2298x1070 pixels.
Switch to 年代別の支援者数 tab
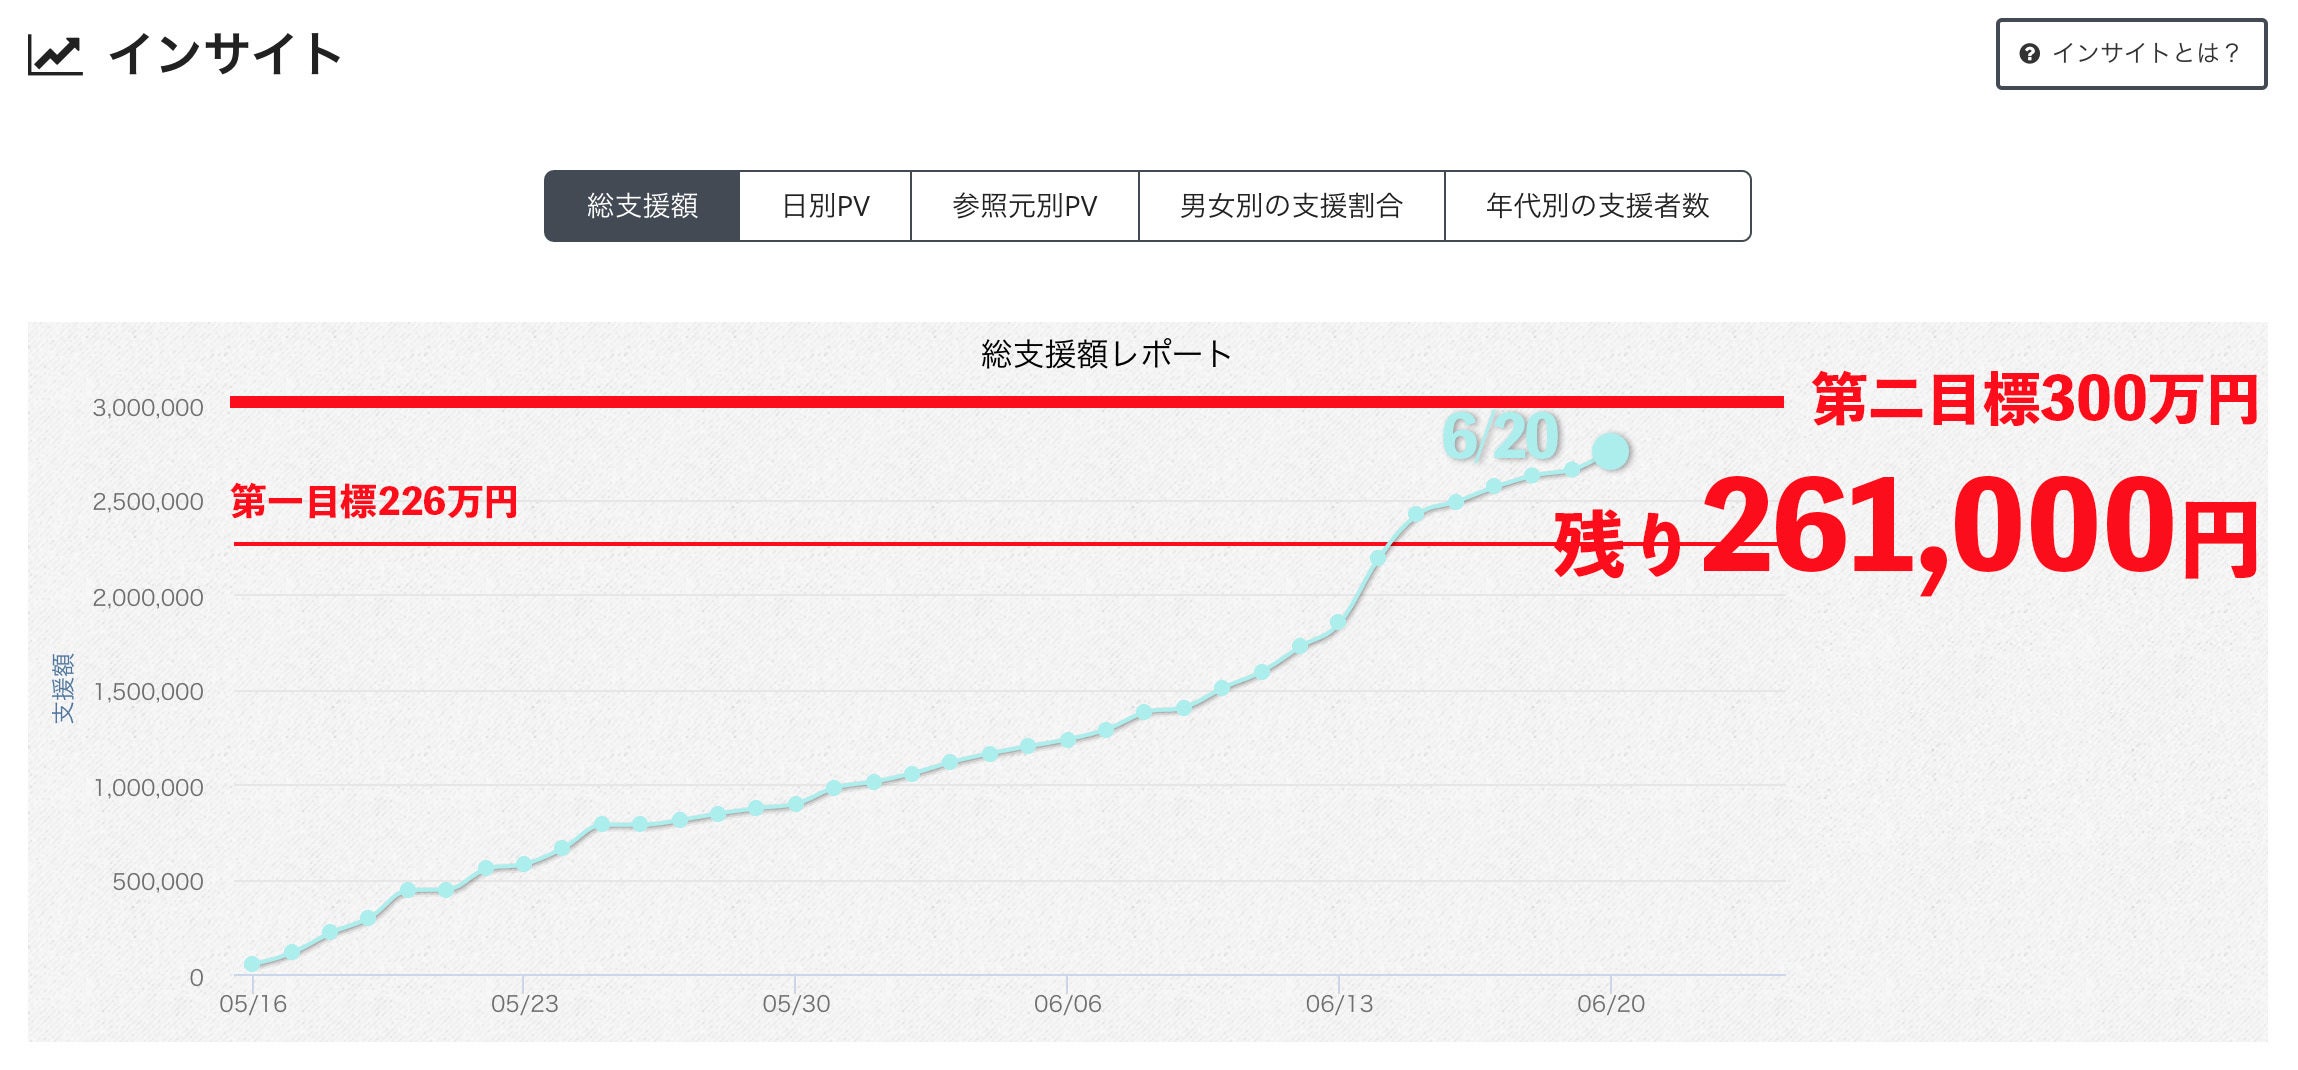1597,206
